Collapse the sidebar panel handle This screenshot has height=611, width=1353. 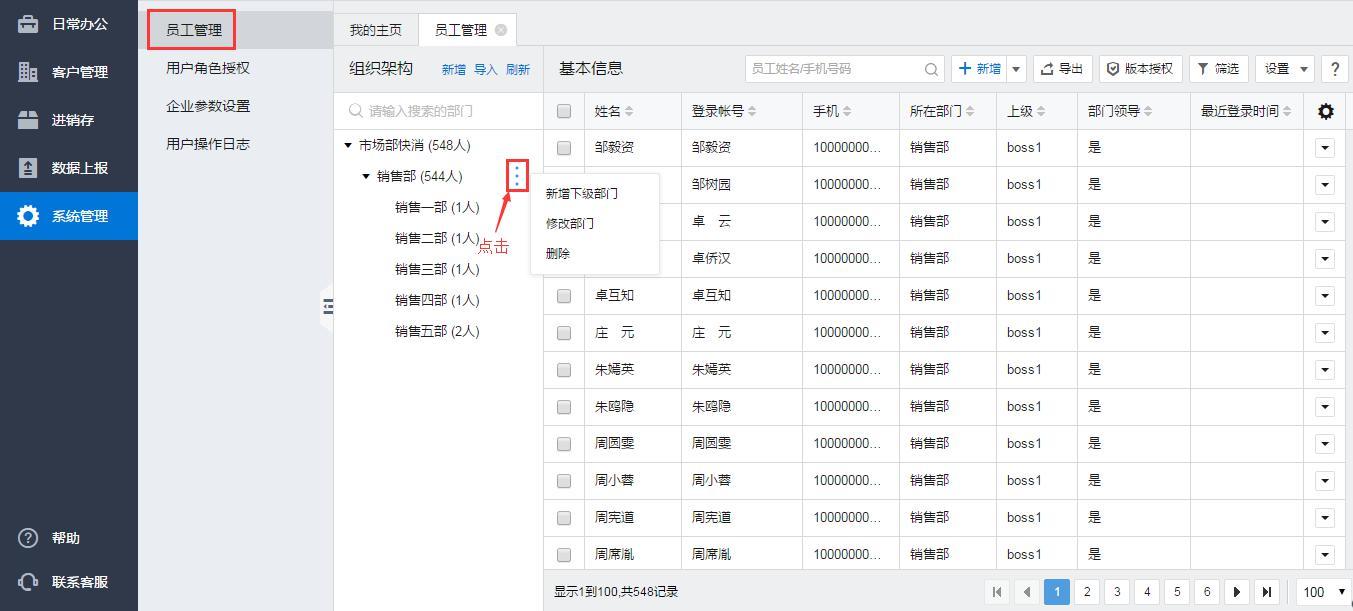327,306
